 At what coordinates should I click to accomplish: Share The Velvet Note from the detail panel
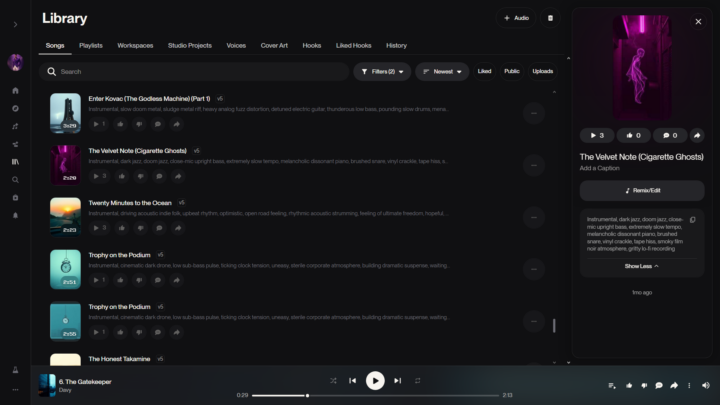coord(696,135)
